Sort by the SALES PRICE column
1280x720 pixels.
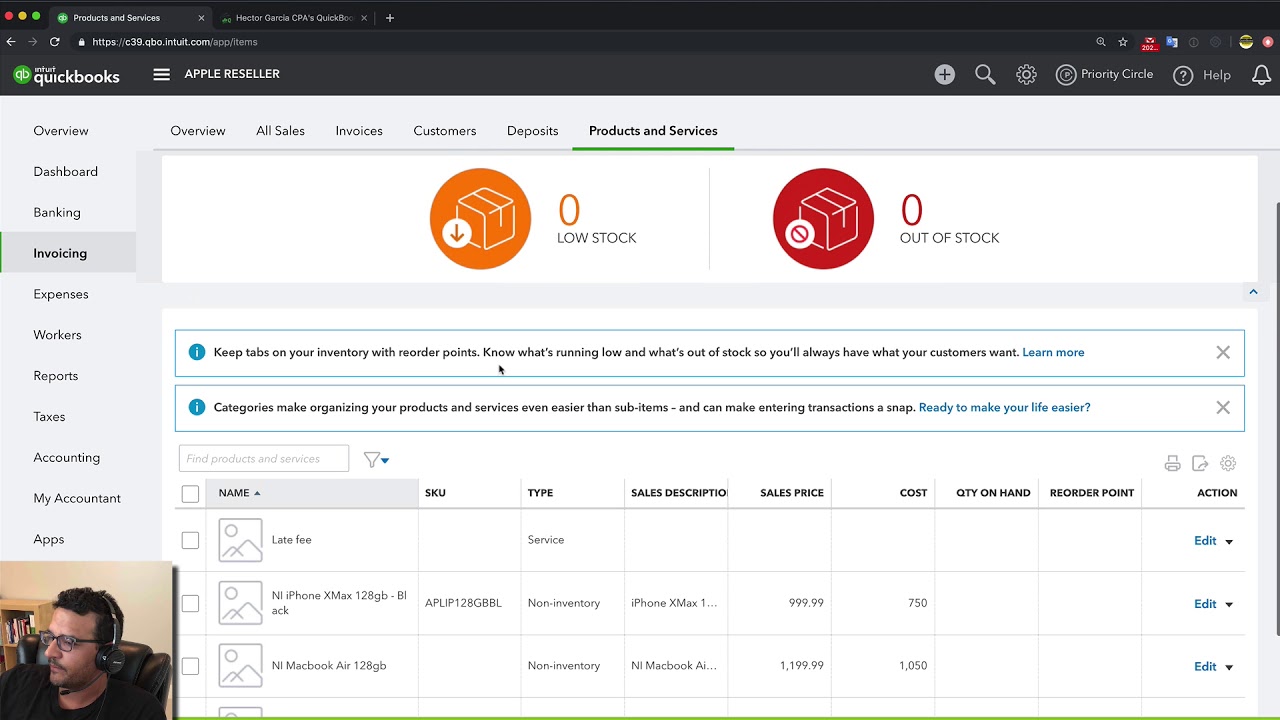tap(792, 493)
